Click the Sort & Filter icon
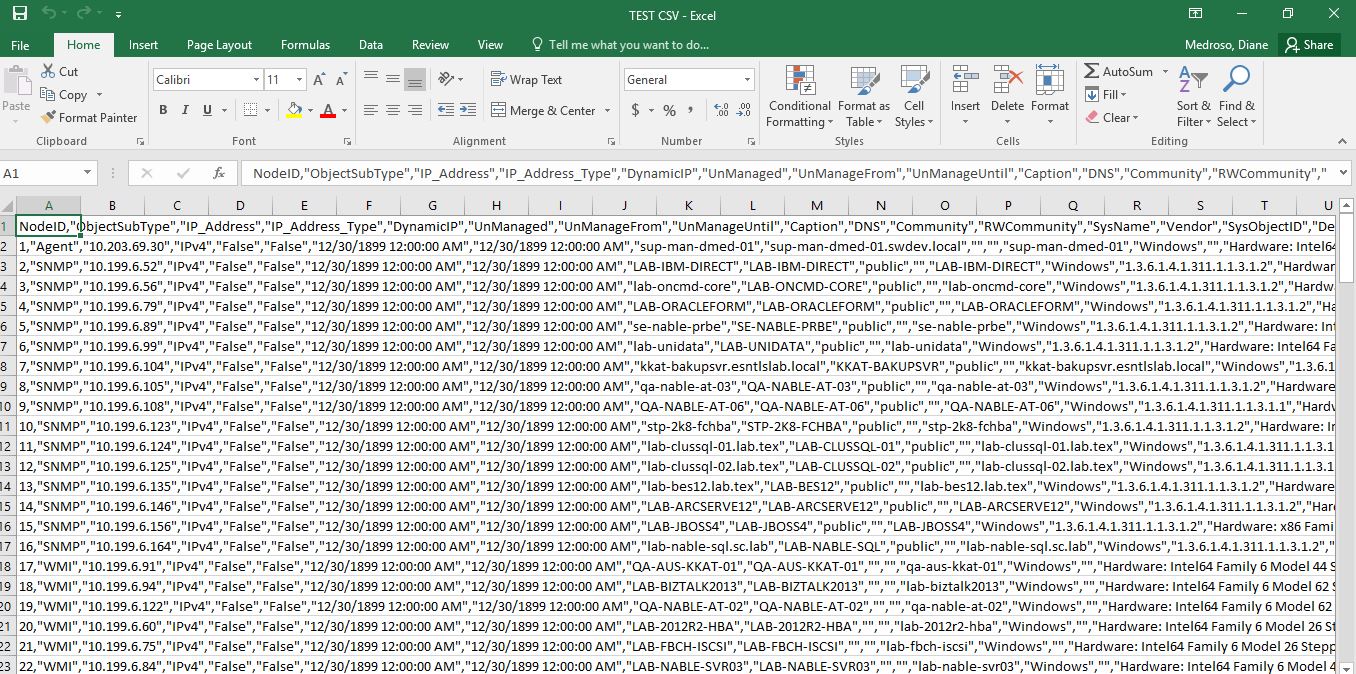The height and width of the screenshot is (674, 1356). (x=1193, y=81)
